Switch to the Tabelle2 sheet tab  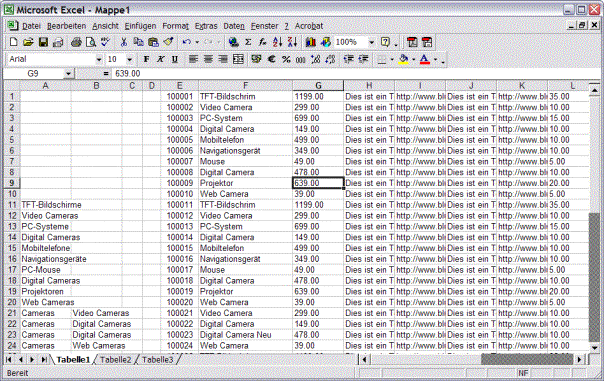pos(115,360)
